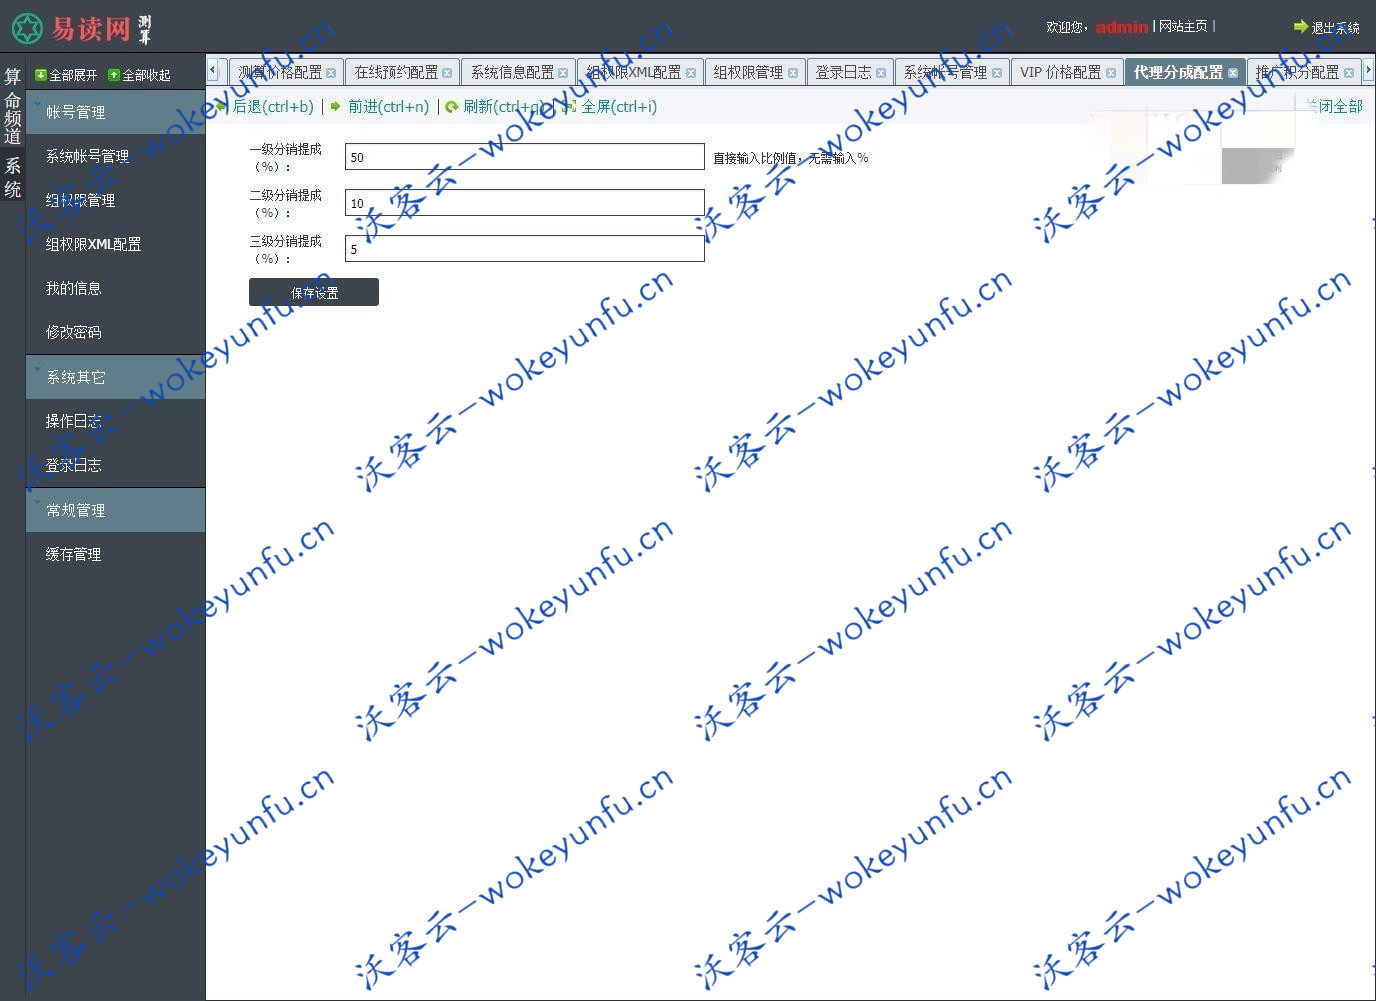Click 全部展开 link
This screenshot has height=1001, width=1376.
(x=73, y=75)
